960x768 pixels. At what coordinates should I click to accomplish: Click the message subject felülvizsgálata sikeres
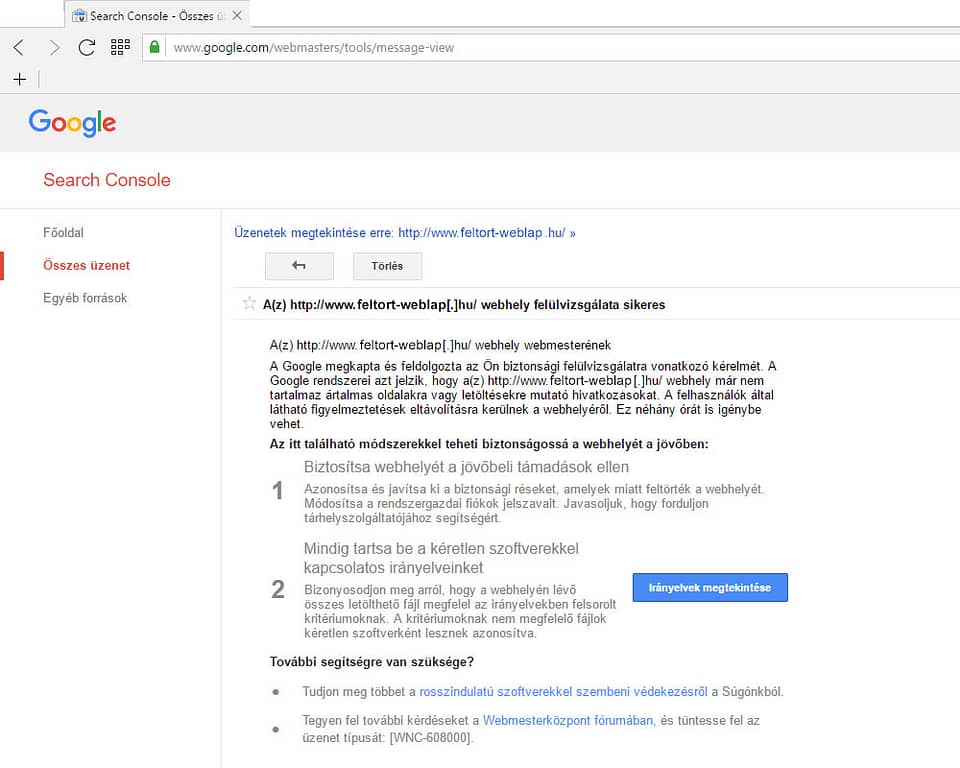coord(464,304)
